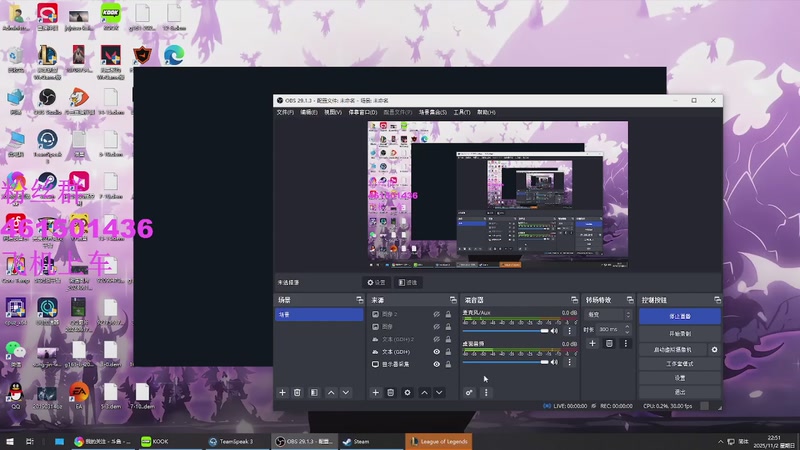Hide display capture source via eye icon
800x450 pixels.
(437, 364)
